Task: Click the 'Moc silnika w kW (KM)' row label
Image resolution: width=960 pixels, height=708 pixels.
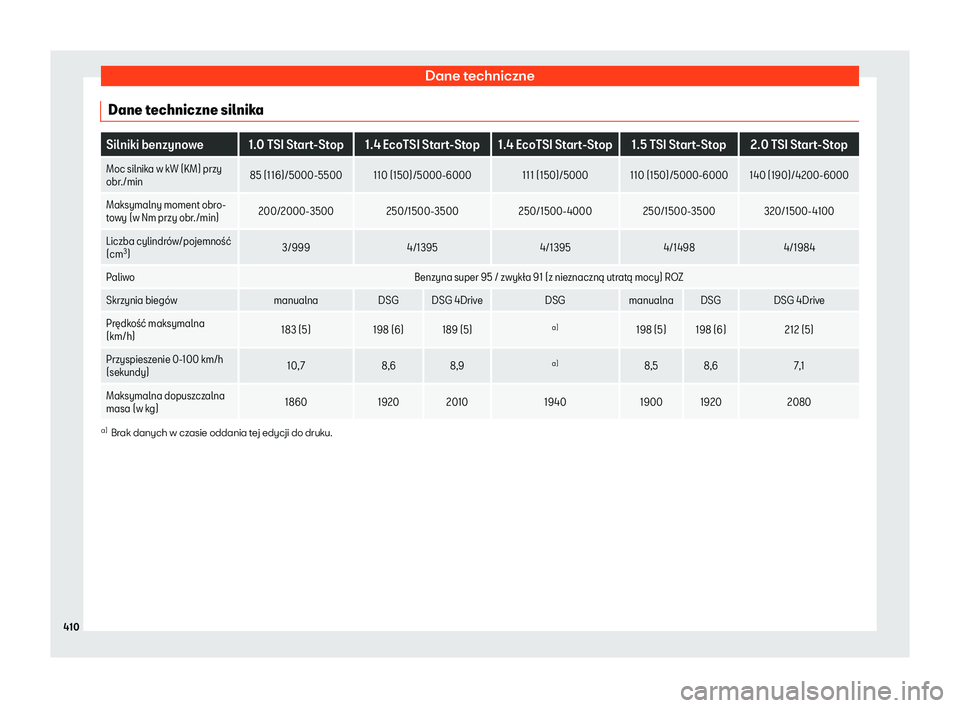Action: [x=163, y=175]
